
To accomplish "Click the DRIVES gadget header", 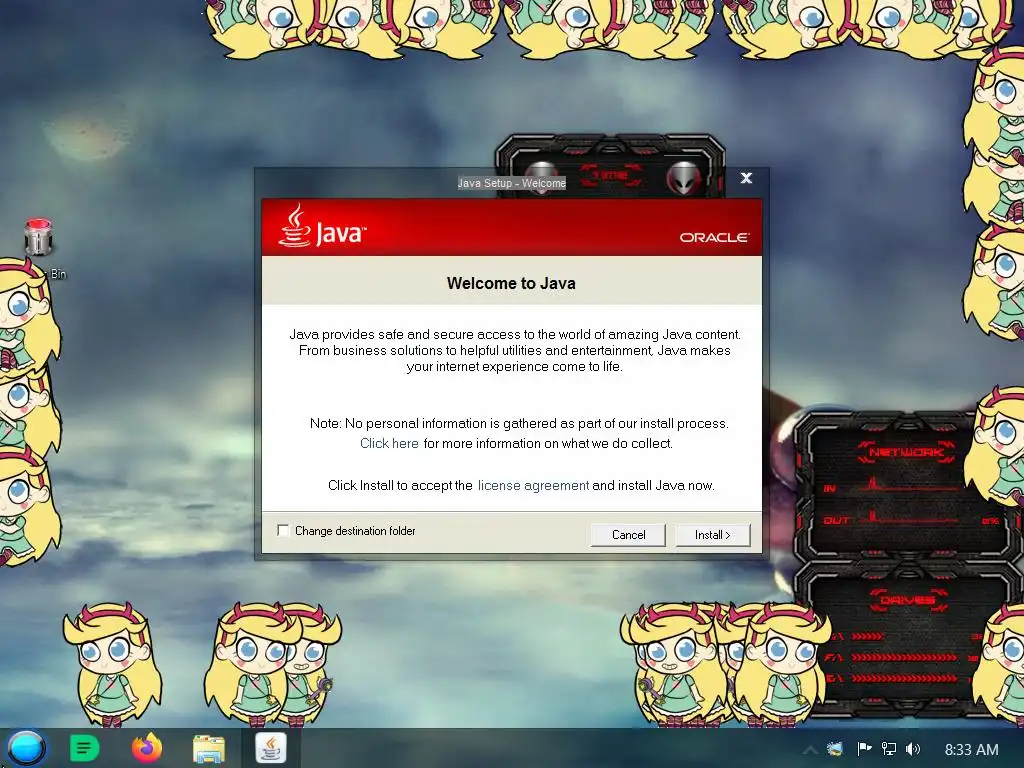I will (908, 600).
